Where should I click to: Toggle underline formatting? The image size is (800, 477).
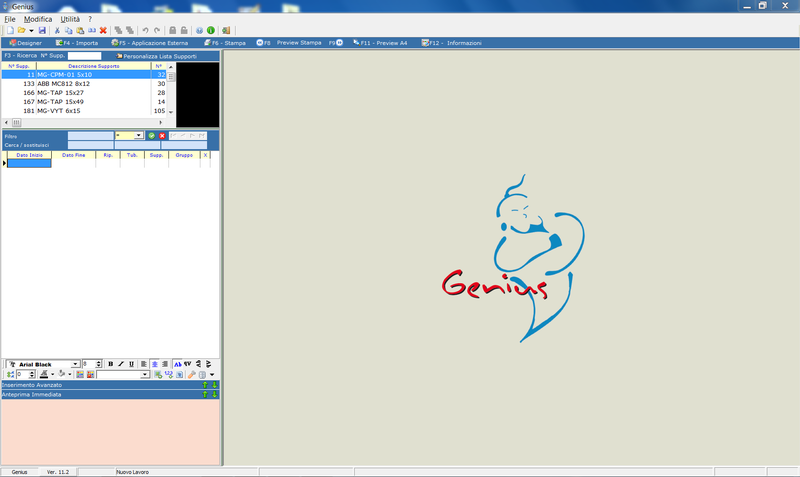point(131,364)
